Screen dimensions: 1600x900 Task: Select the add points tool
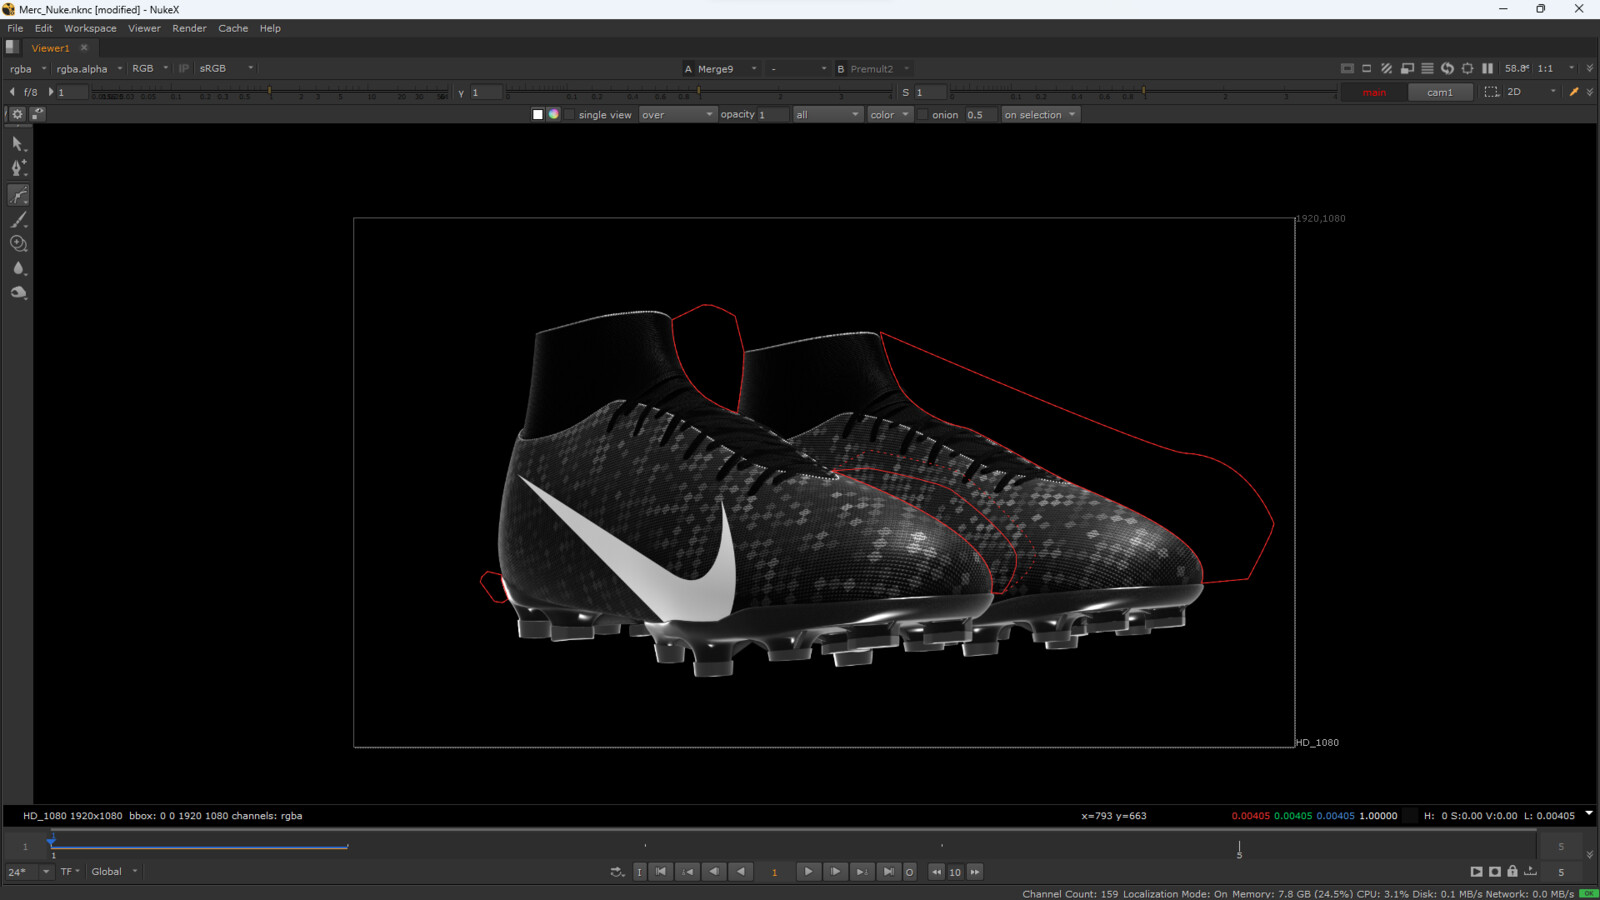[18, 168]
